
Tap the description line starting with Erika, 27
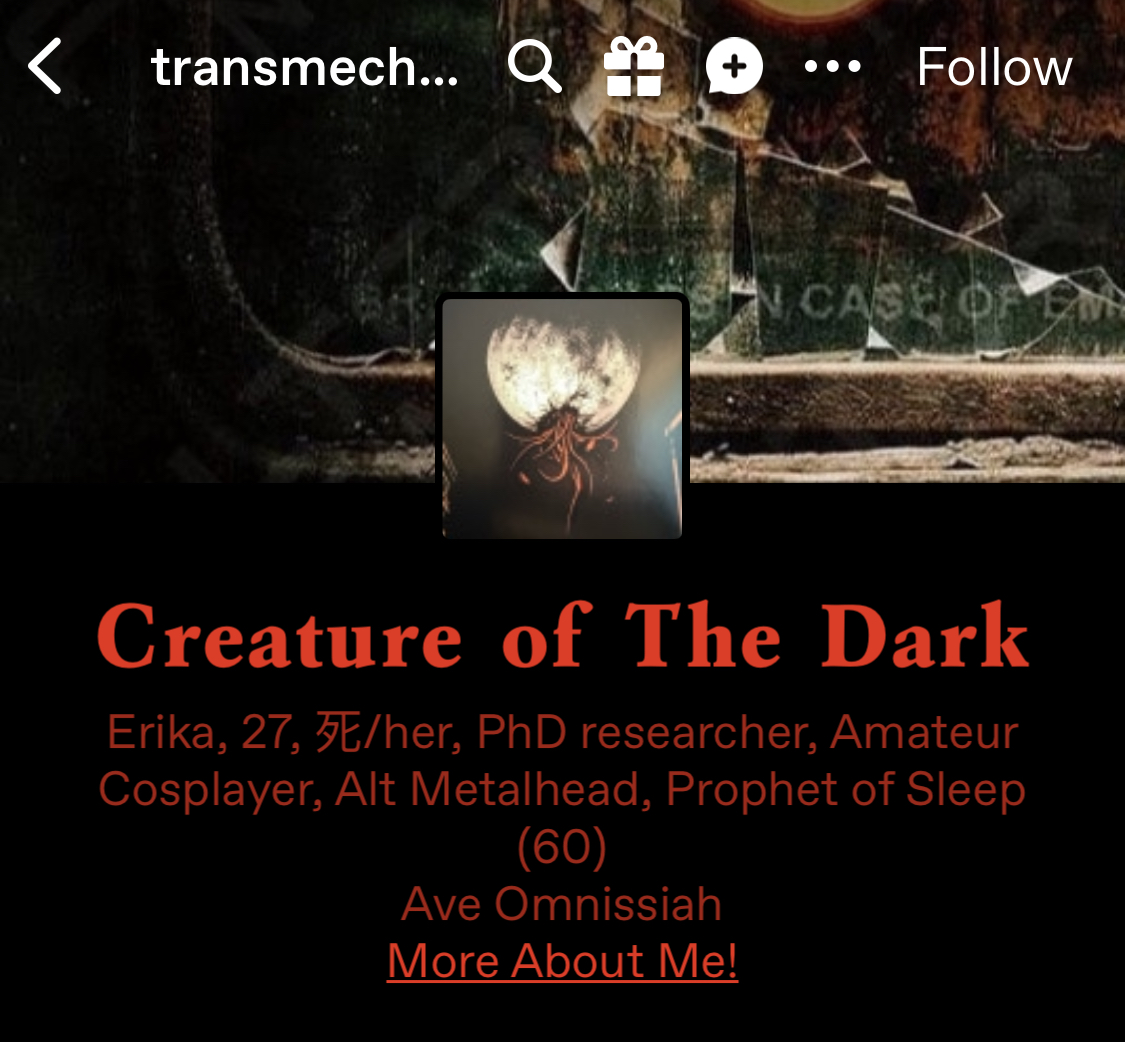point(562,733)
